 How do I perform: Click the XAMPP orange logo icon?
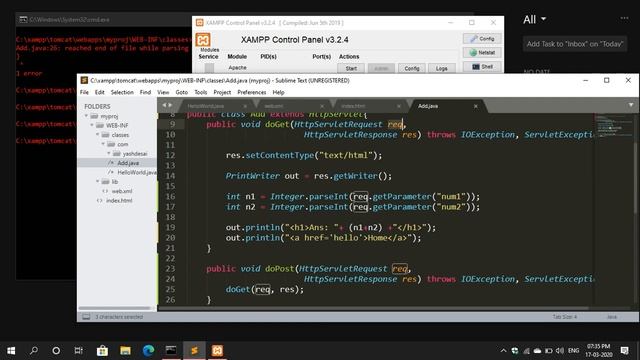(x=203, y=40)
